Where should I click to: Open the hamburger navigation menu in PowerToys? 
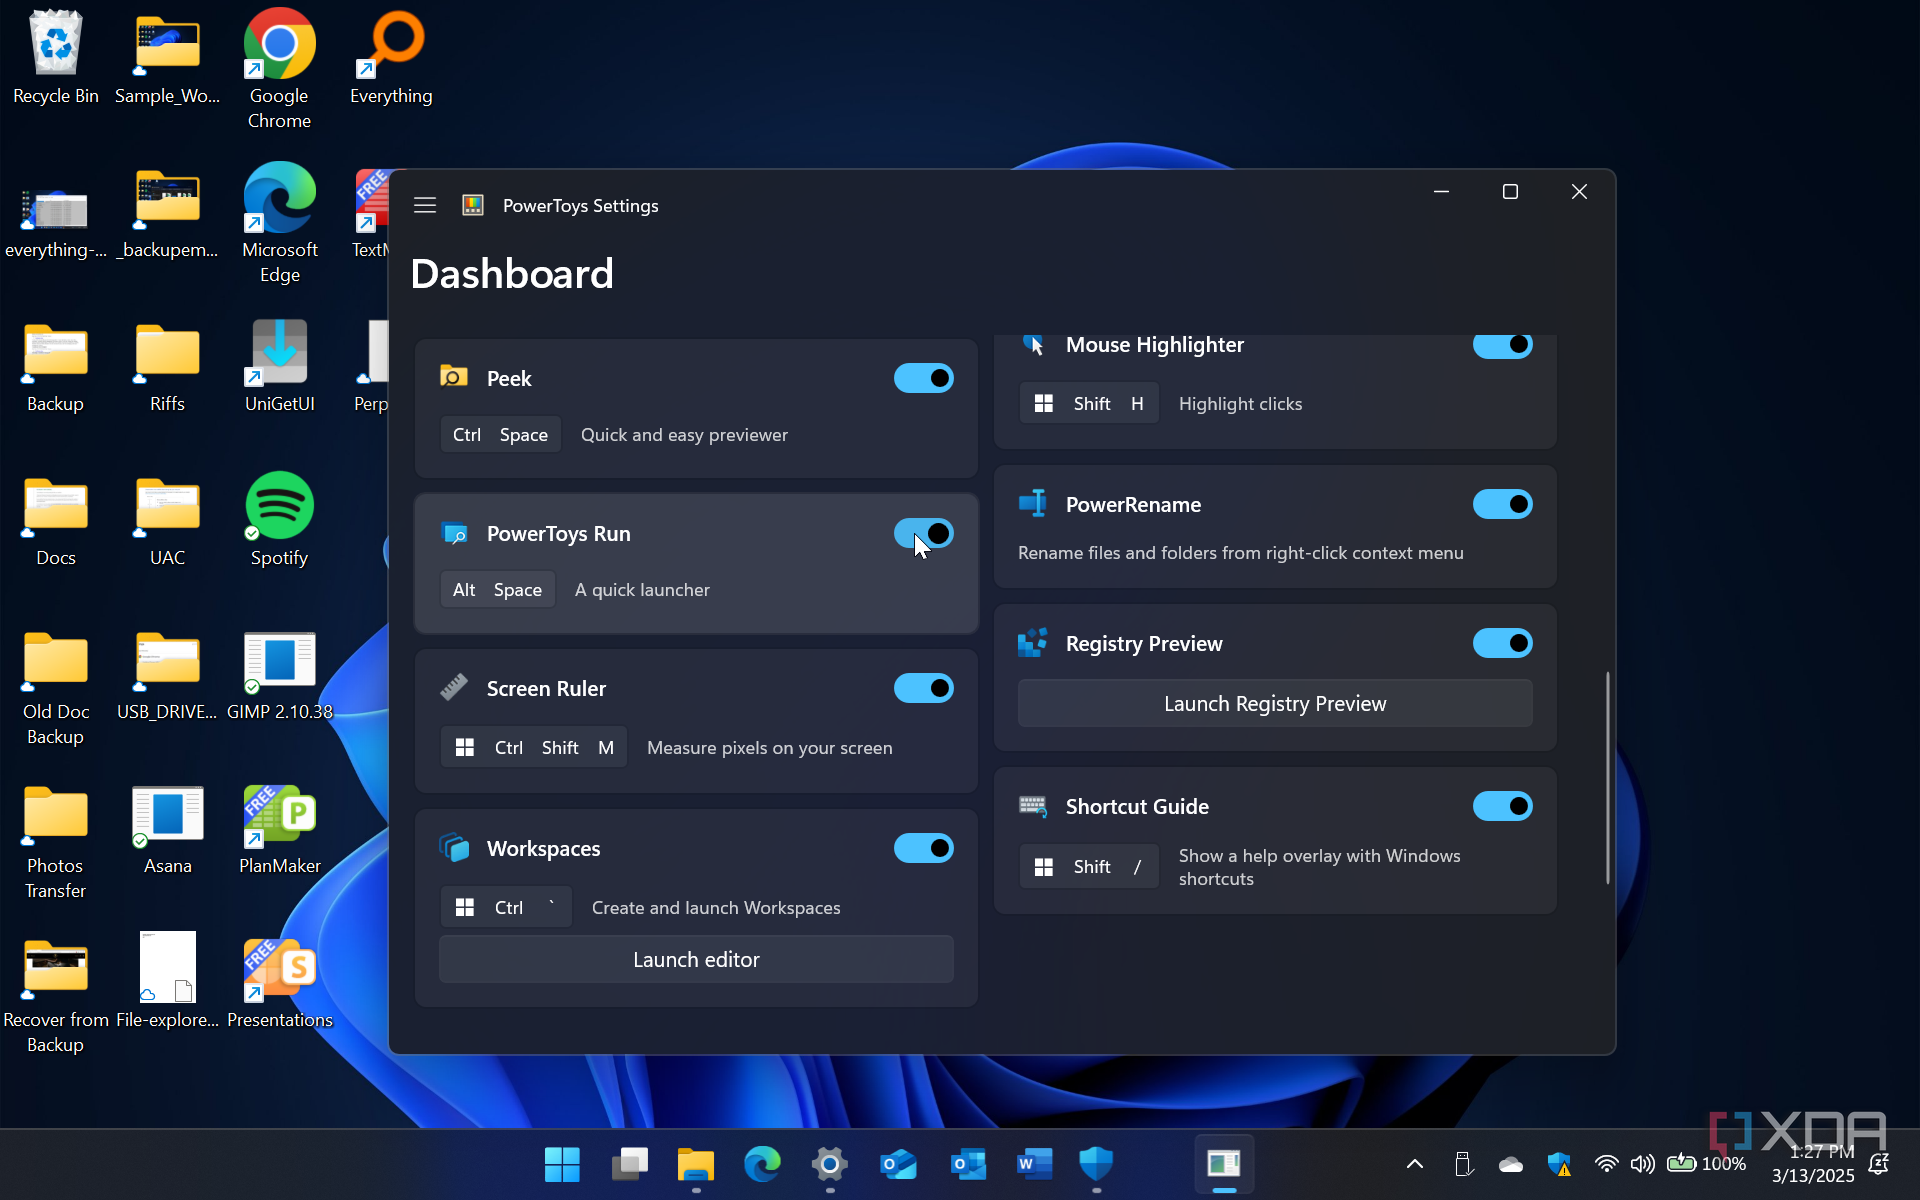(425, 205)
